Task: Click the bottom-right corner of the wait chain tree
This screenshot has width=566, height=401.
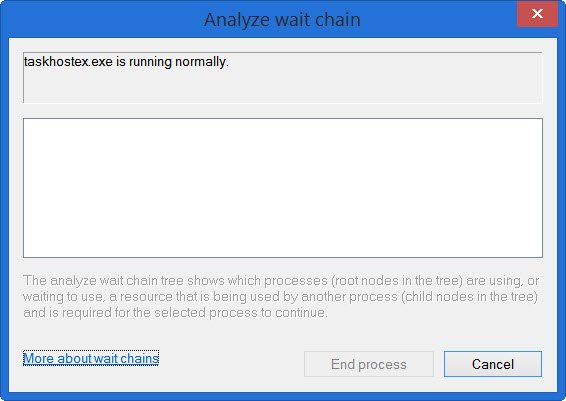Action: tap(539, 254)
